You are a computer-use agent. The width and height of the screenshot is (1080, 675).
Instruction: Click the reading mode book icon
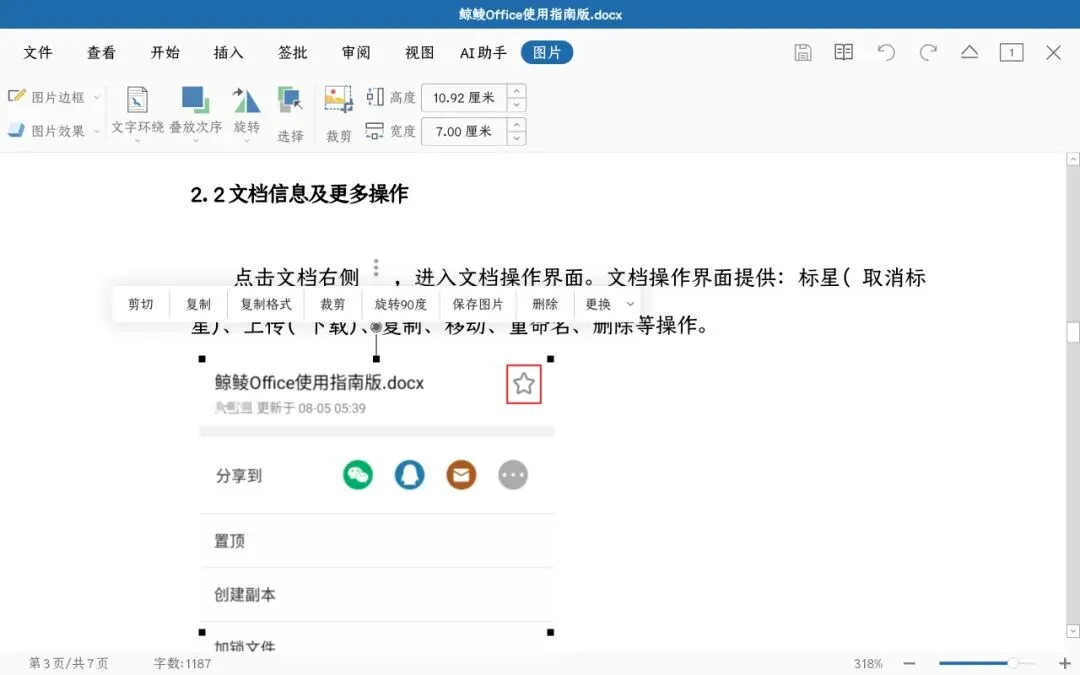(x=844, y=52)
